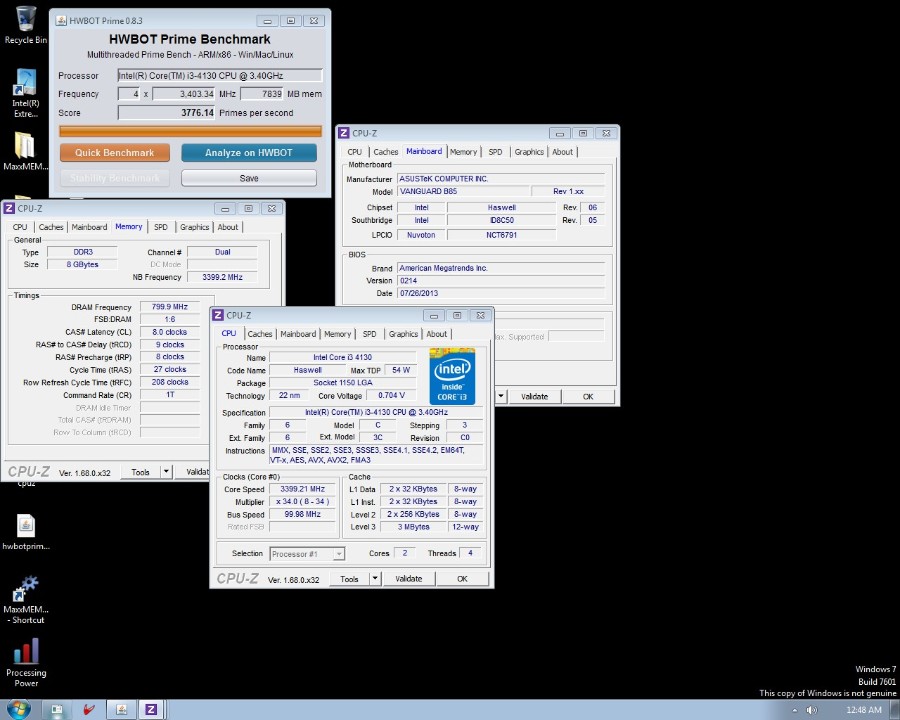
Task: Click the first pinned taskbar program icon
Action: (x=57, y=710)
